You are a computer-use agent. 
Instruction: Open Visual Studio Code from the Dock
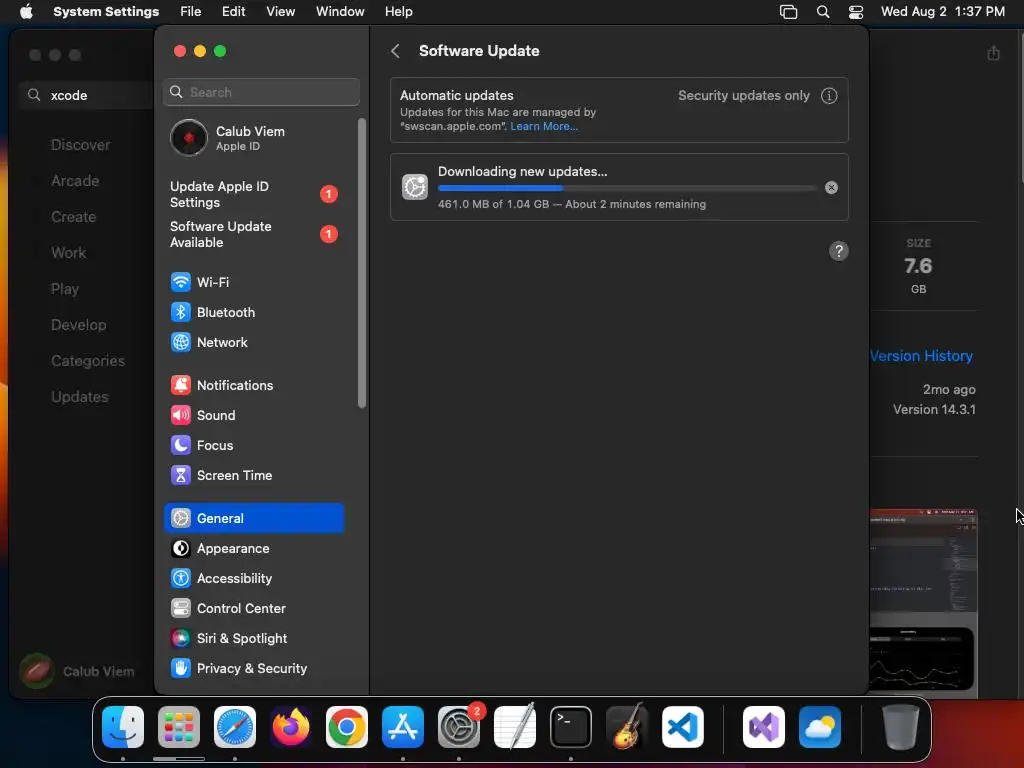[x=683, y=726]
